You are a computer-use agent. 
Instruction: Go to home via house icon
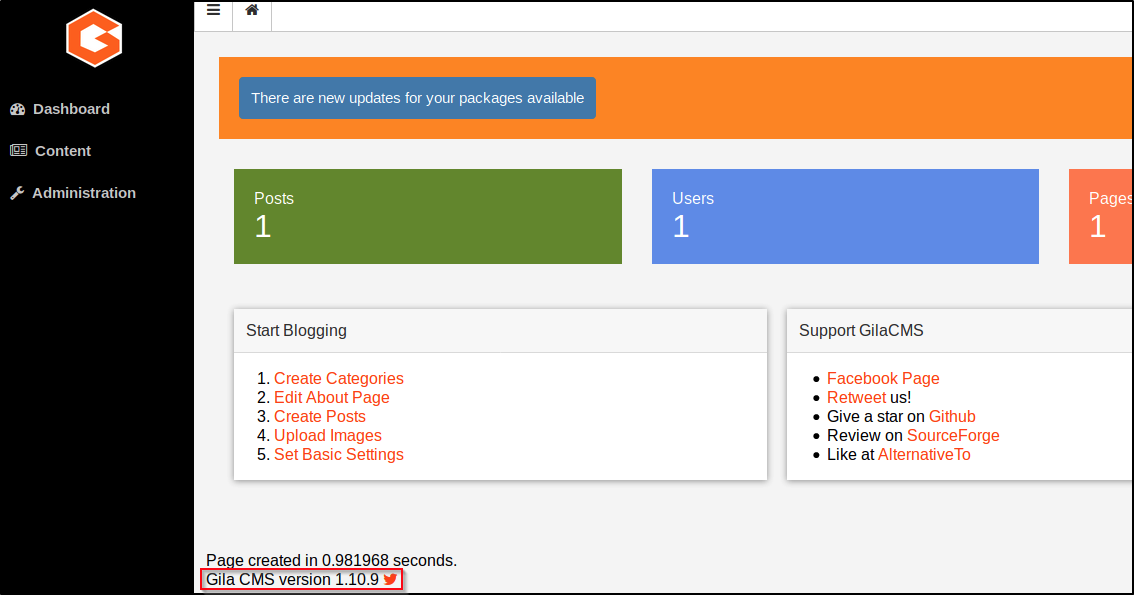click(x=252, y=10)
